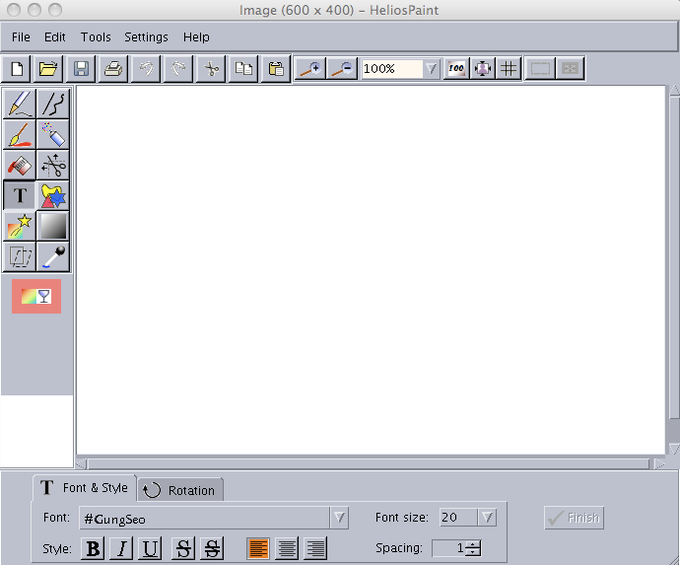Select the Spray can airbrush tool
Image resolution: width=680 pixels, height=565 pixels.
point(53,134)
